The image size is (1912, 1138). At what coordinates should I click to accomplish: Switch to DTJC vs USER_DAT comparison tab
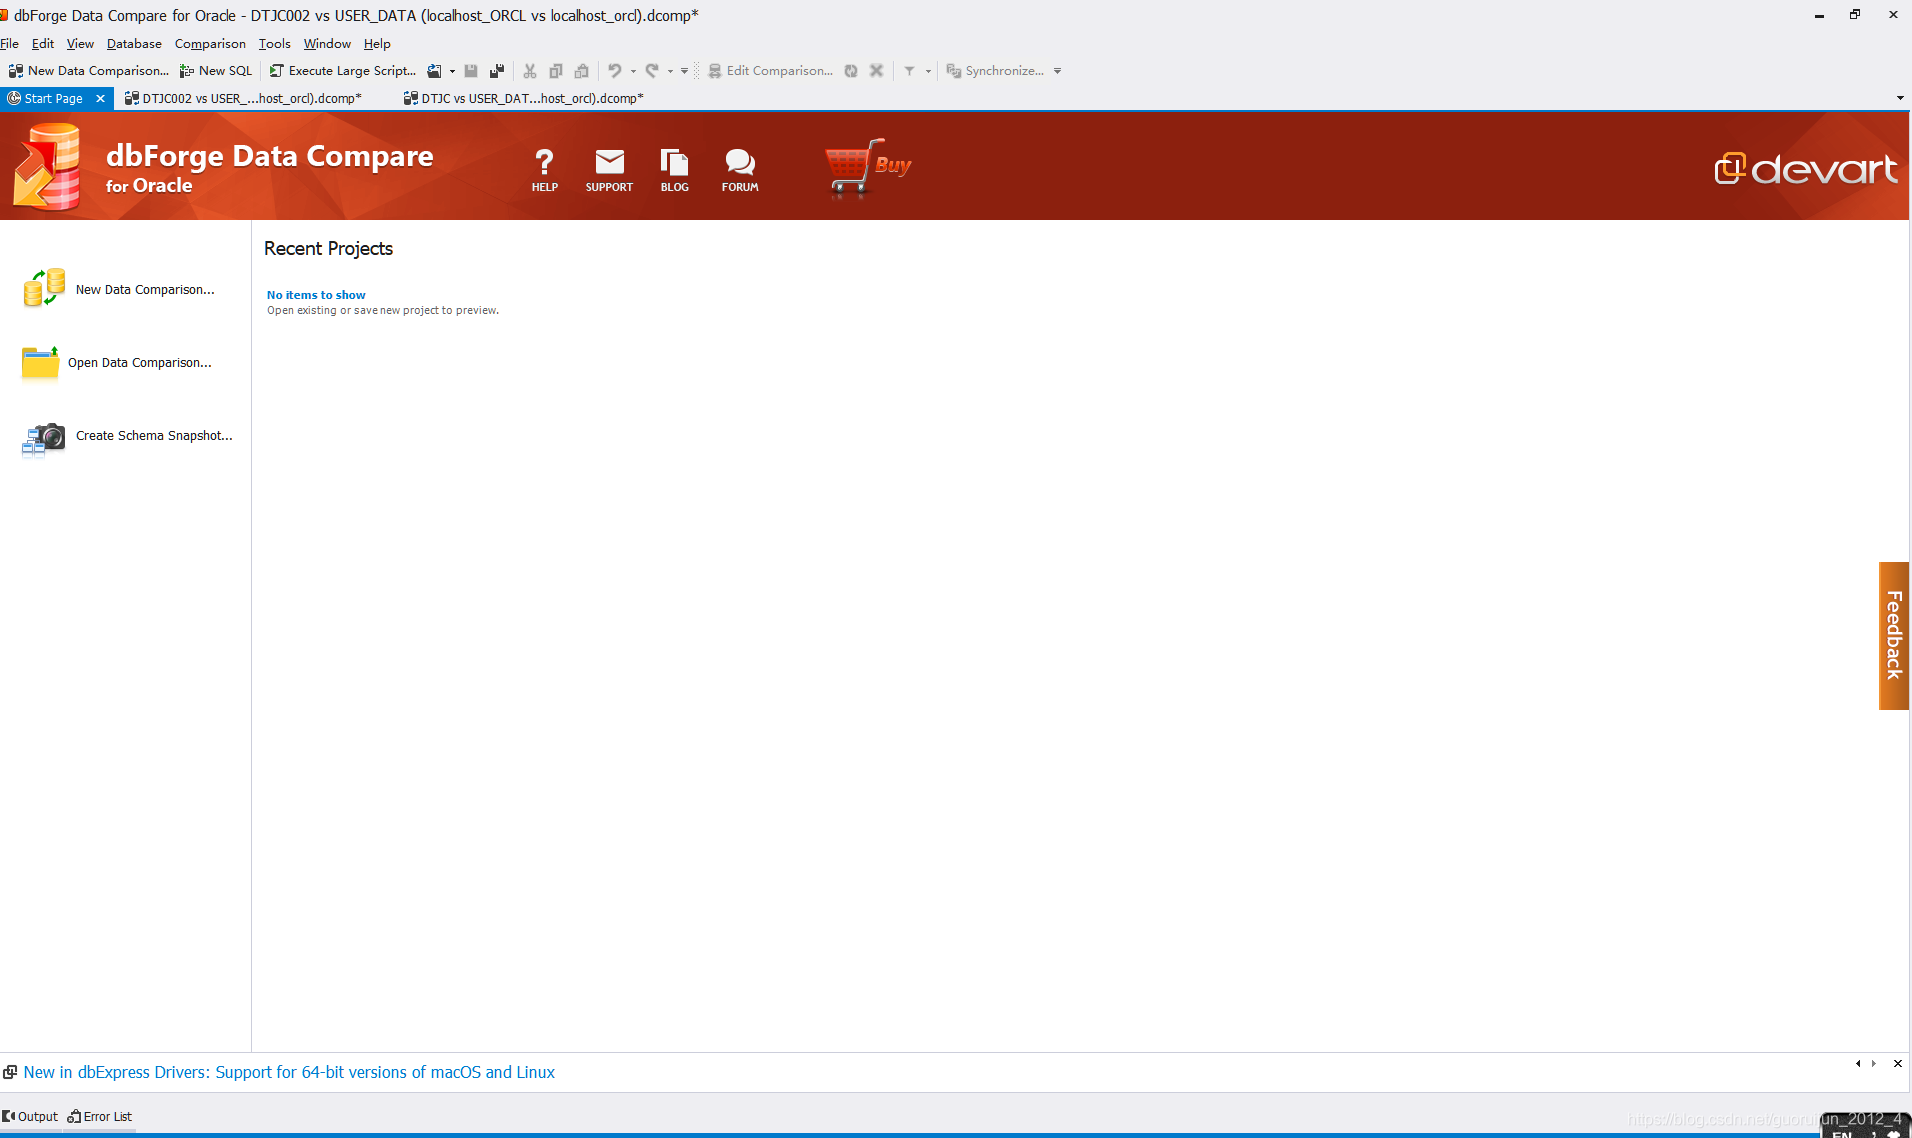point(523,98)
